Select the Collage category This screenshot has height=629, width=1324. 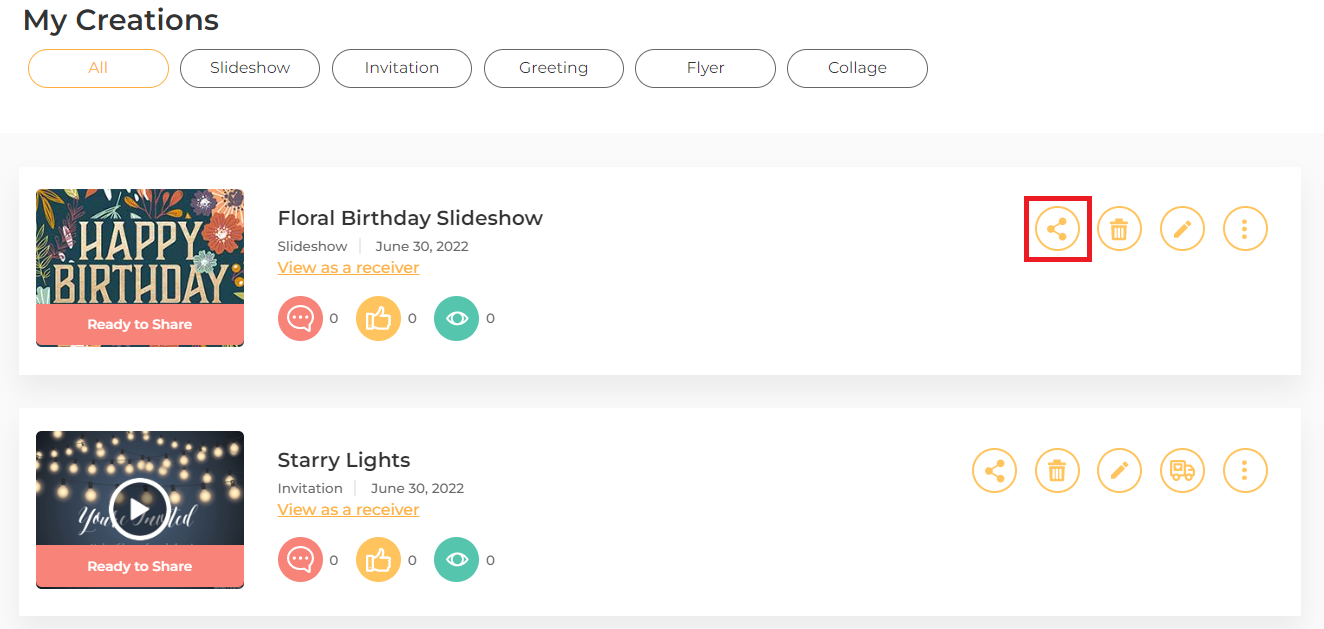[857, 68]
